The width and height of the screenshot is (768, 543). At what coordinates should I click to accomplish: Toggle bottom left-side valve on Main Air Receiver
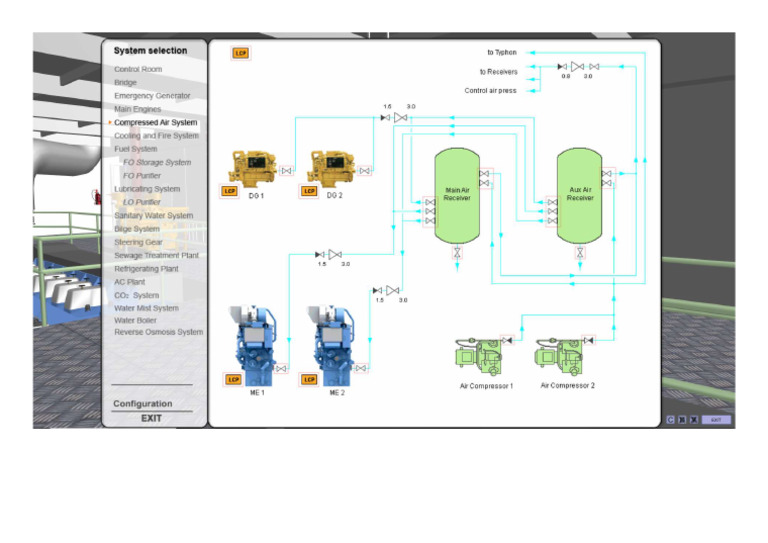coord(430,221)
